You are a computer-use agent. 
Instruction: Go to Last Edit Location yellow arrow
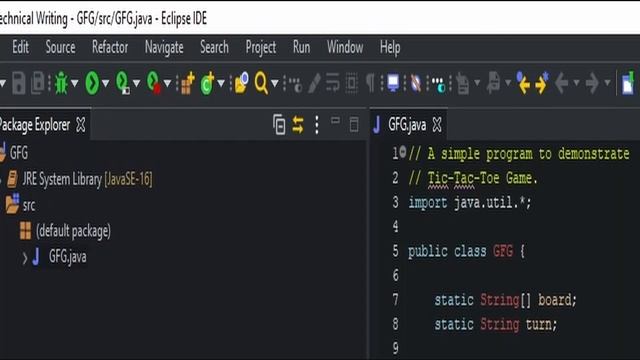523,83
